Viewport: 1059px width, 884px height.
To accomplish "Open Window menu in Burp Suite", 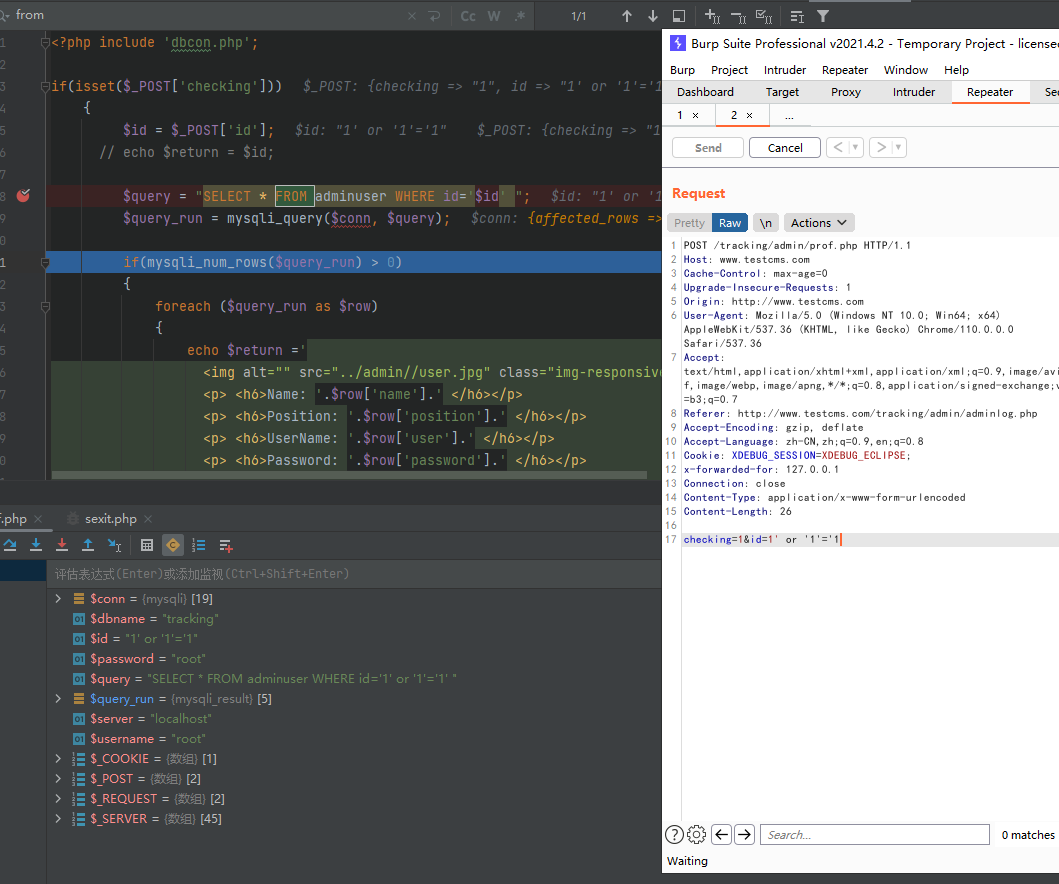I will (x=906, y=70).
